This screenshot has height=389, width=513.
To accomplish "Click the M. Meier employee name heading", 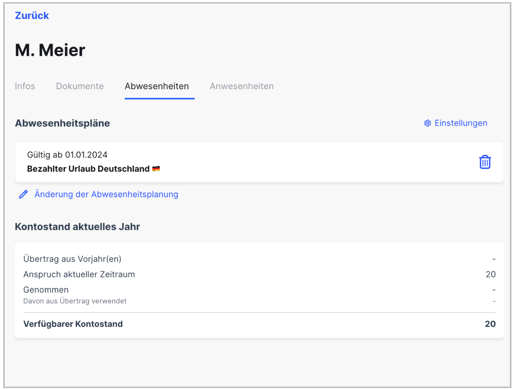I will [x=50, y=50].
